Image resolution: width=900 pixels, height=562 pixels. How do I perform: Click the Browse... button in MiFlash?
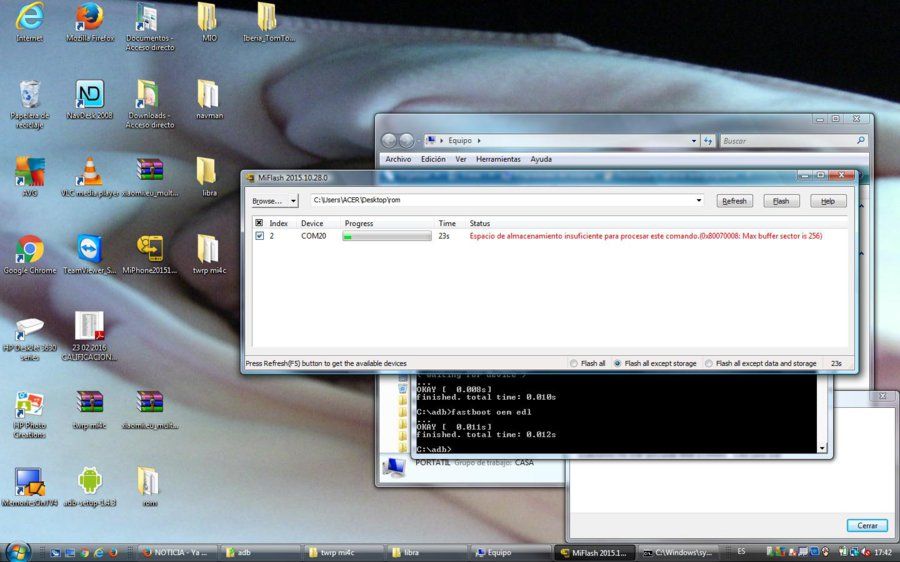(x=270, y=201)
